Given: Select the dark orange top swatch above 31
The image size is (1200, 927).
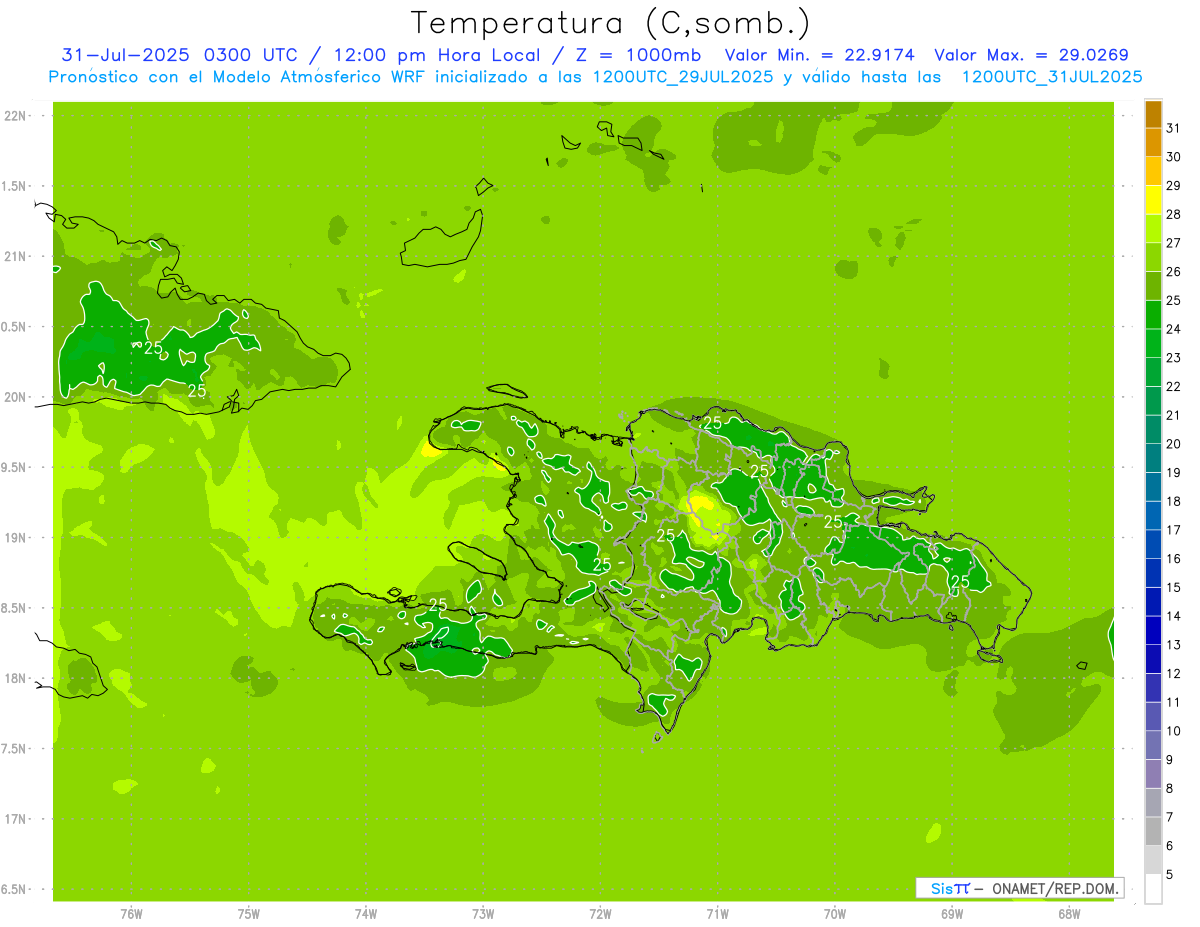Looking at the screenshot, I should click(1153, 114).
